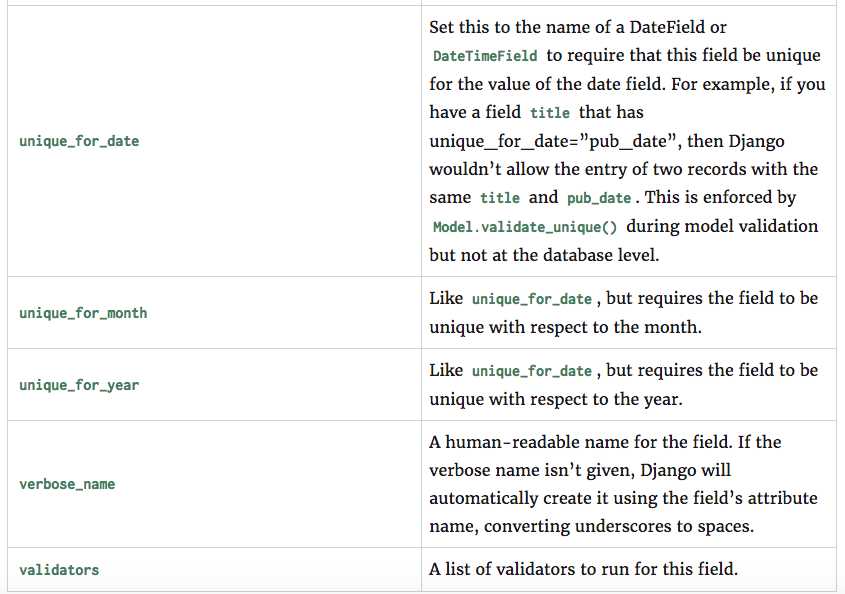The width and height of the screenshot is (845, 594).
Task: Click the unique_for_year option name
Action: coord(79,385)
